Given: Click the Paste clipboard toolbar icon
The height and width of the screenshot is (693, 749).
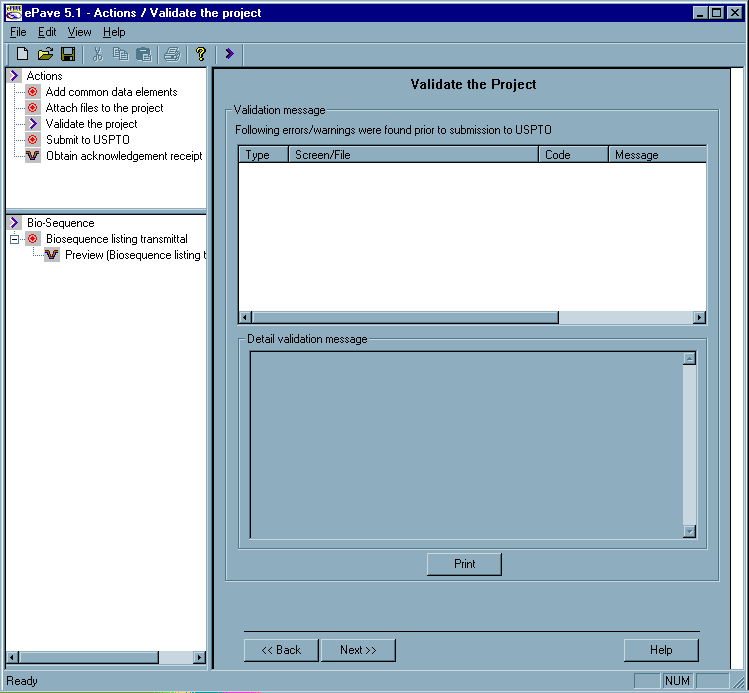Looking at the screenshot, I should point(143,54).
